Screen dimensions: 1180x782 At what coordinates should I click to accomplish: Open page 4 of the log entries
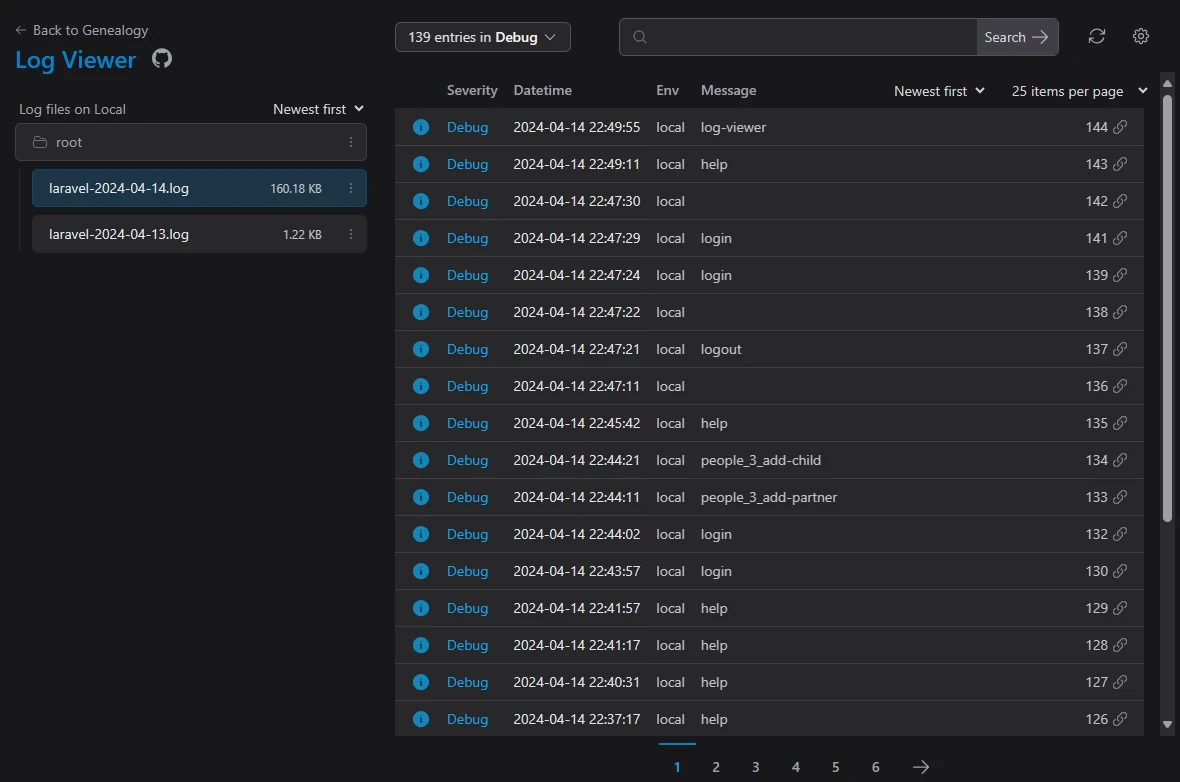pyautogui.click(x=795, y=766)
